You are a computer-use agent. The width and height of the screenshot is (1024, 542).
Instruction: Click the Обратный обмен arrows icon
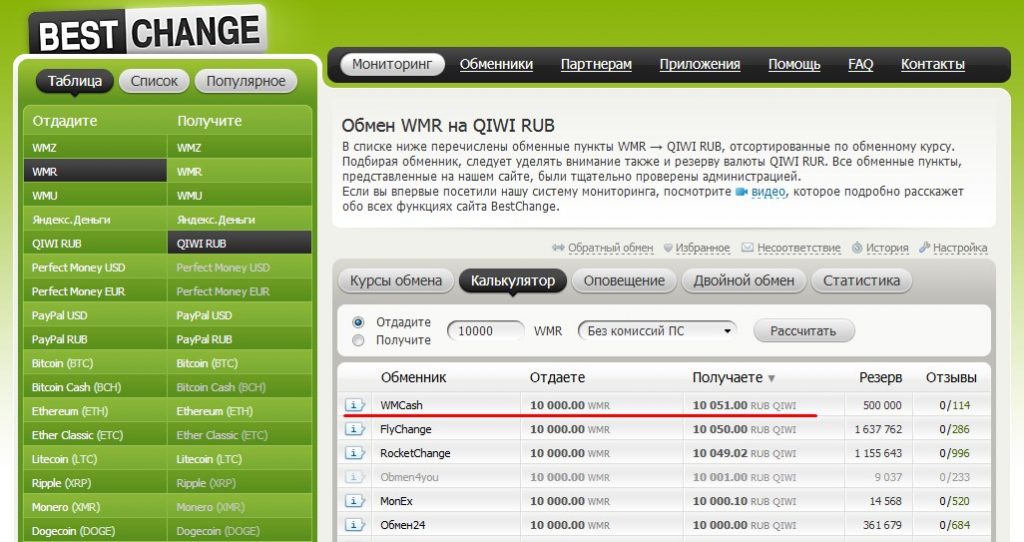coord(558,248)
